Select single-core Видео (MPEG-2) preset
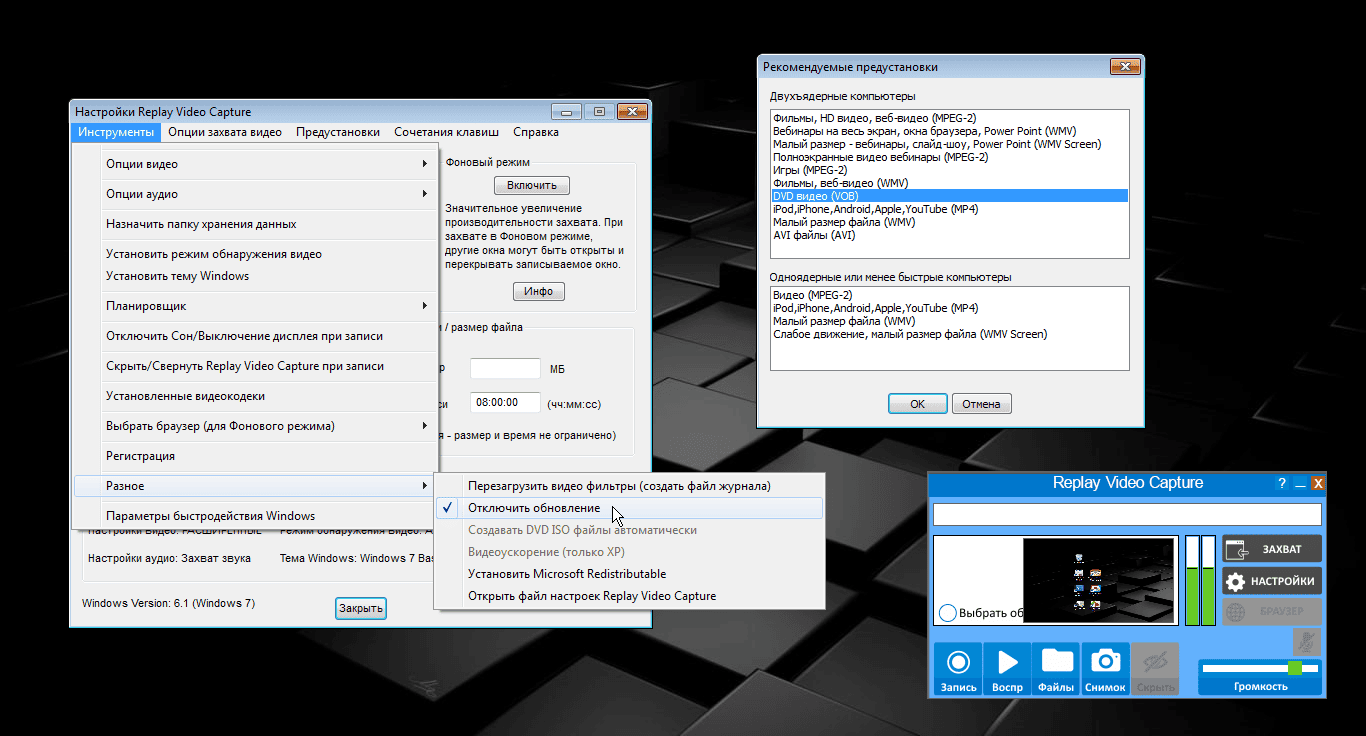This screenshot has width=1366, height=736. click(950, 295)
